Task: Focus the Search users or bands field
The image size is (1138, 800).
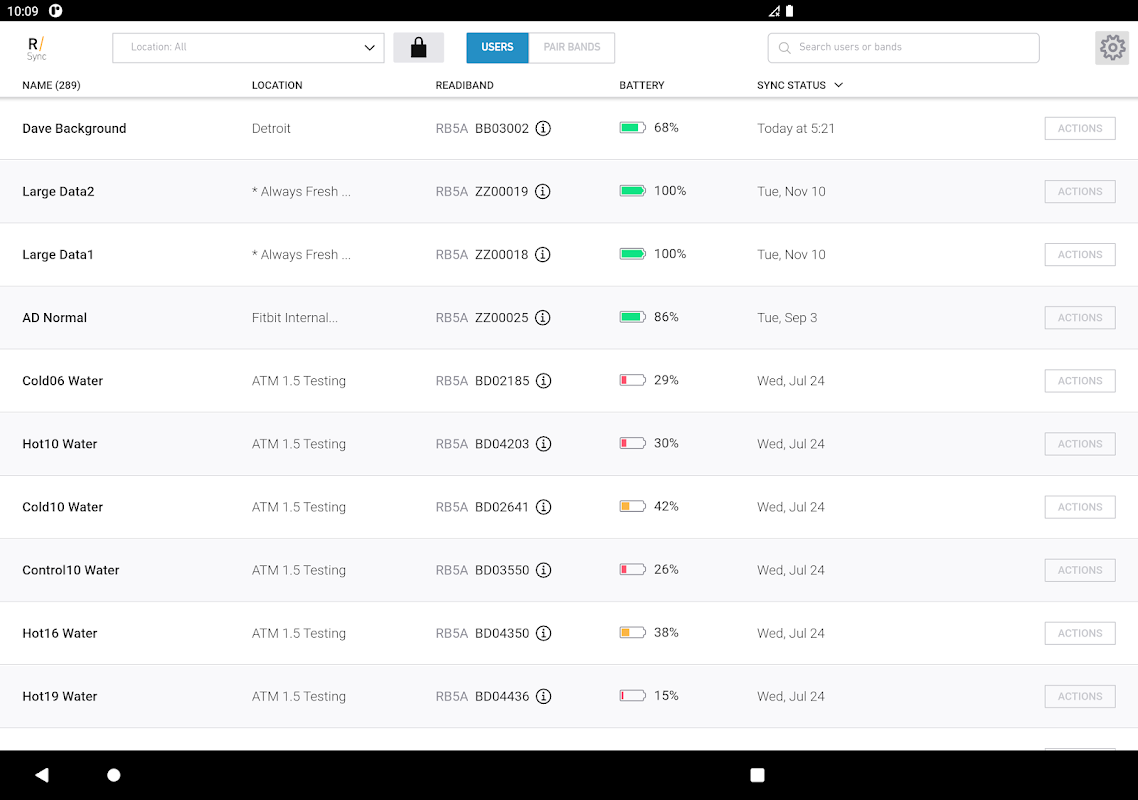Action: (x=904, y=48)
